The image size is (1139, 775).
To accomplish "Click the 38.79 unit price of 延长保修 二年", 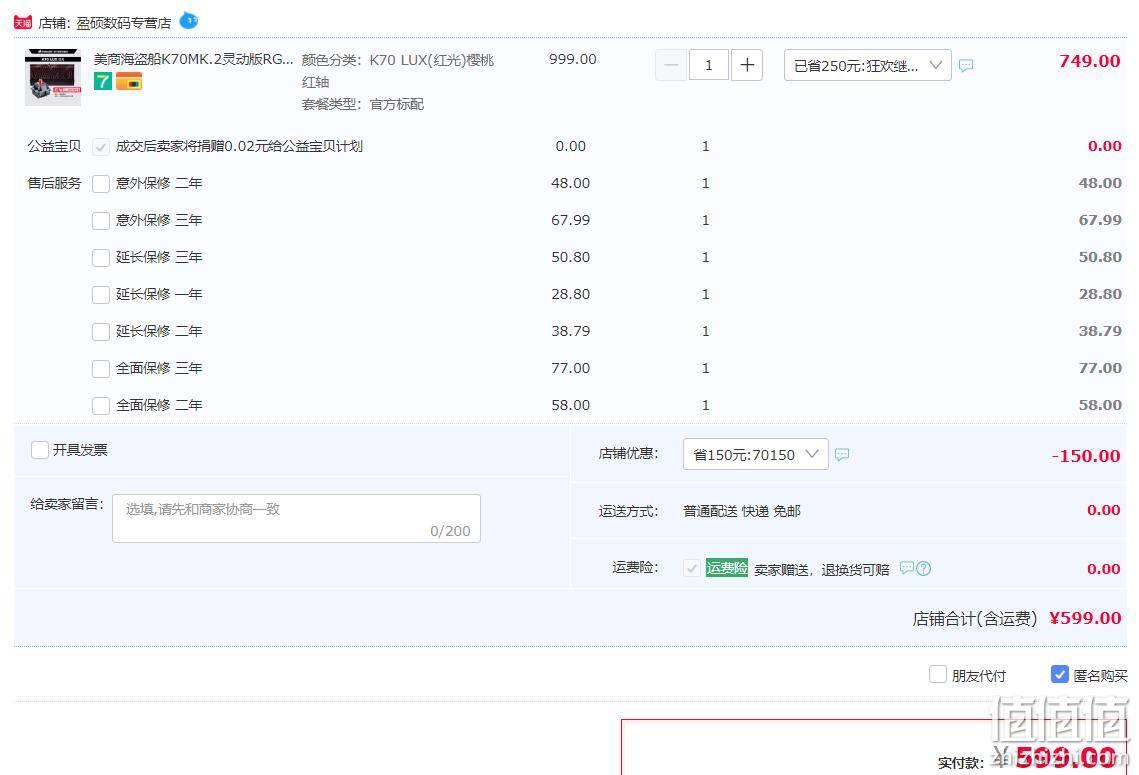I will (x=571, y=331).
